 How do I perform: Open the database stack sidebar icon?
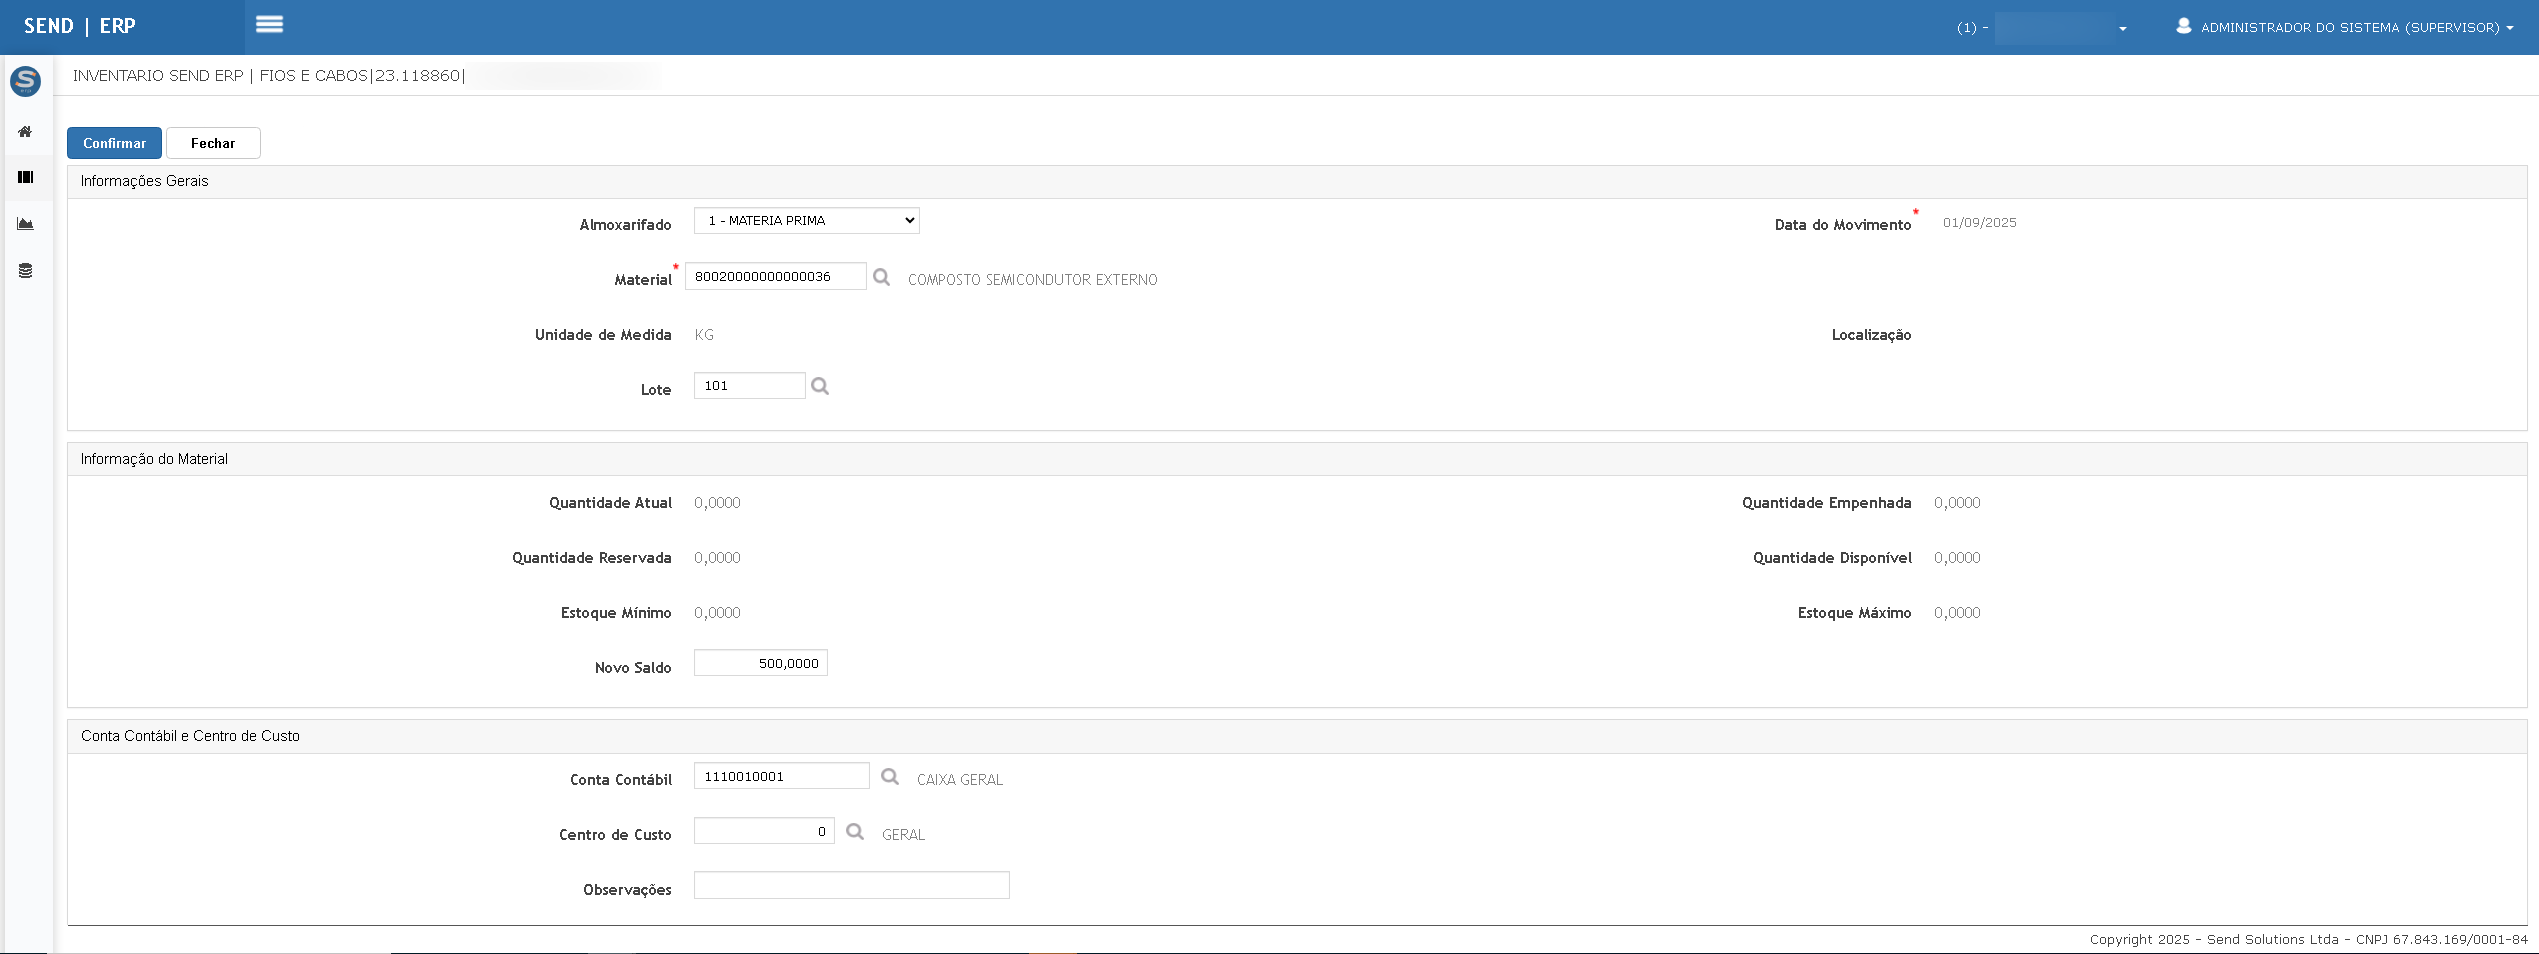click(x=26, y=271)
